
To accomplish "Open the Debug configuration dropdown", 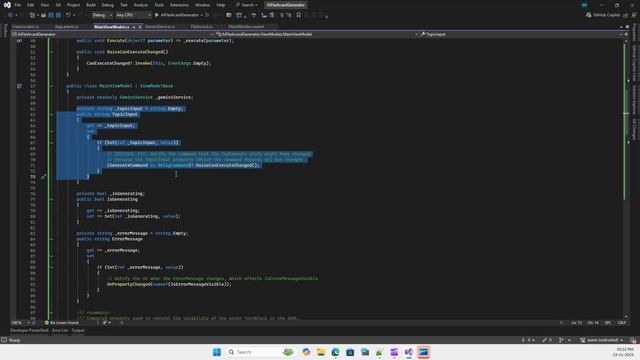I will click(102, 15).
